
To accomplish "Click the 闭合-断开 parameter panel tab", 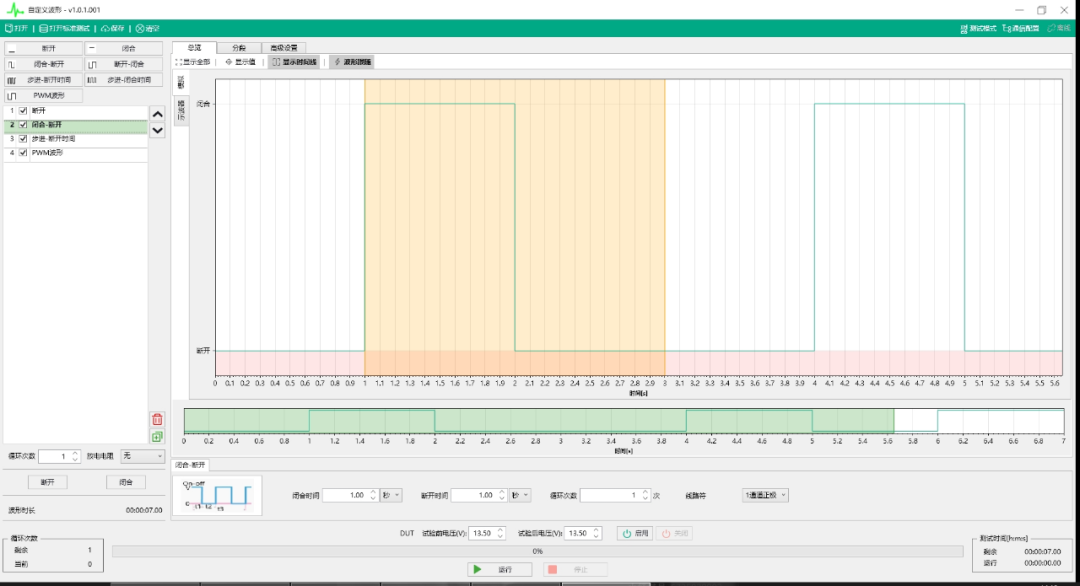I will click(189, 465).
